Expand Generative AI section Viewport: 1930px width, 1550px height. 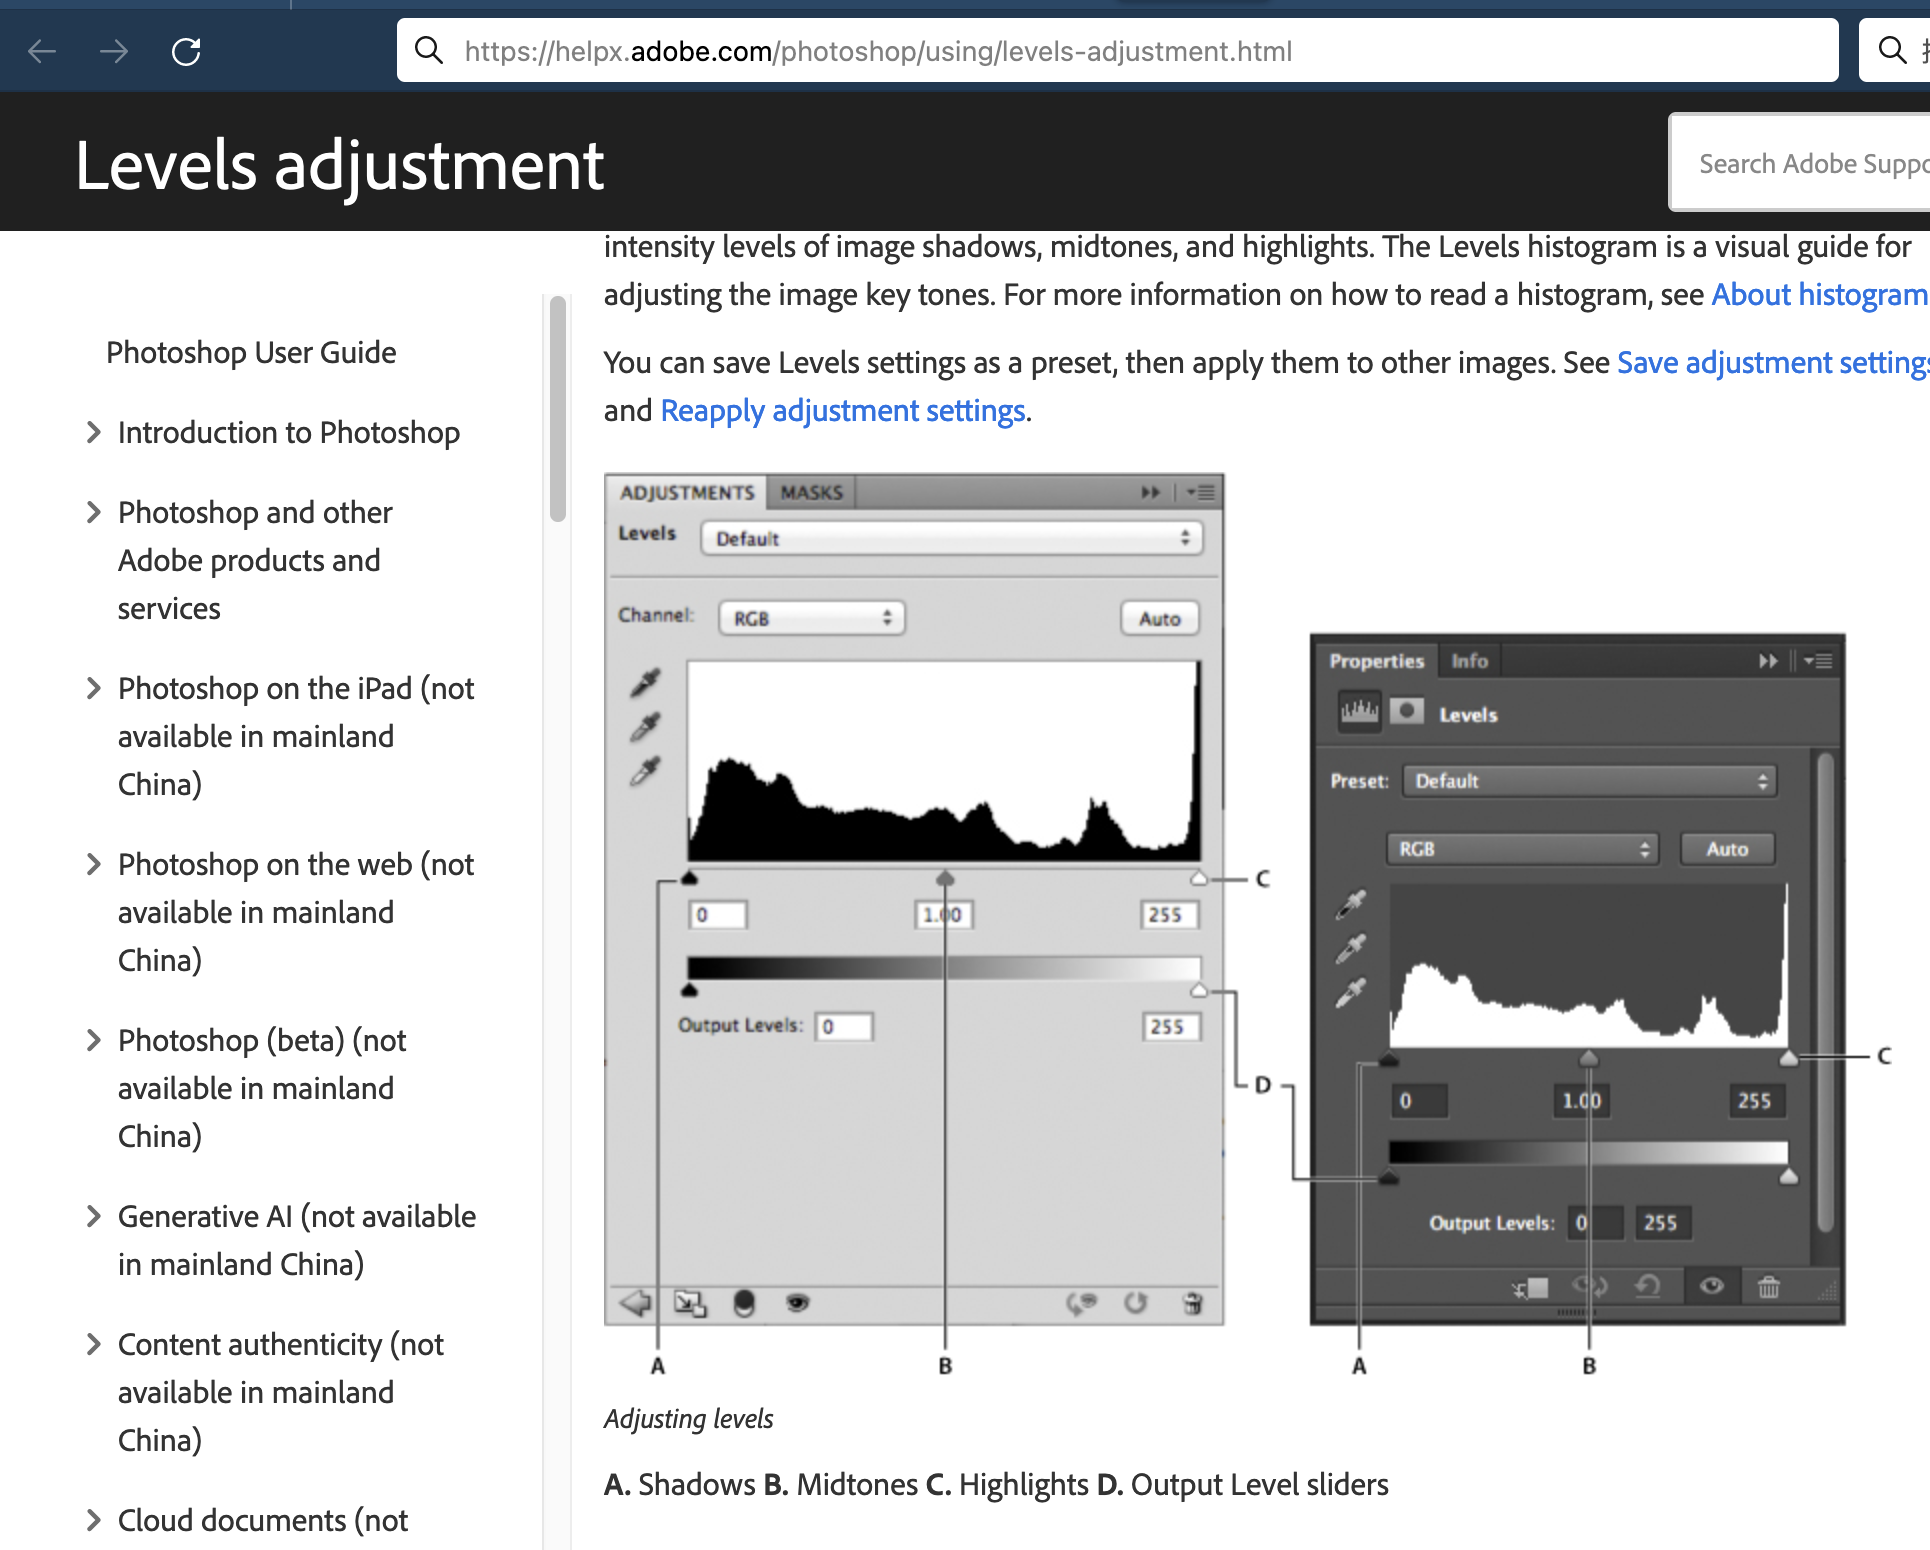94,1216
